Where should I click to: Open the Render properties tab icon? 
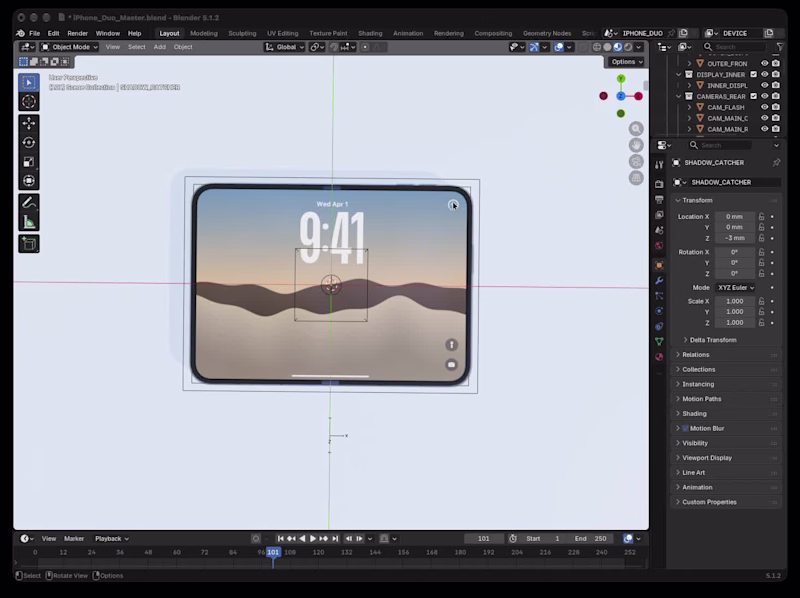(x=659, y=184)
